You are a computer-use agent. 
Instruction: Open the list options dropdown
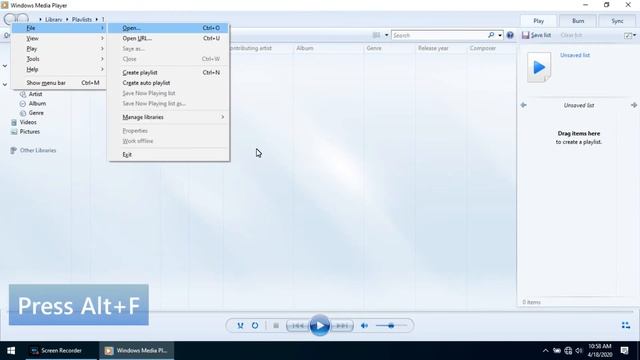coord(630,36)
